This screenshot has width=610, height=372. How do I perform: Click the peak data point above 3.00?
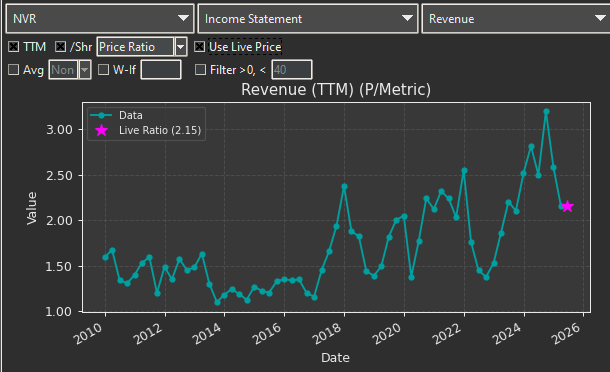546,112
